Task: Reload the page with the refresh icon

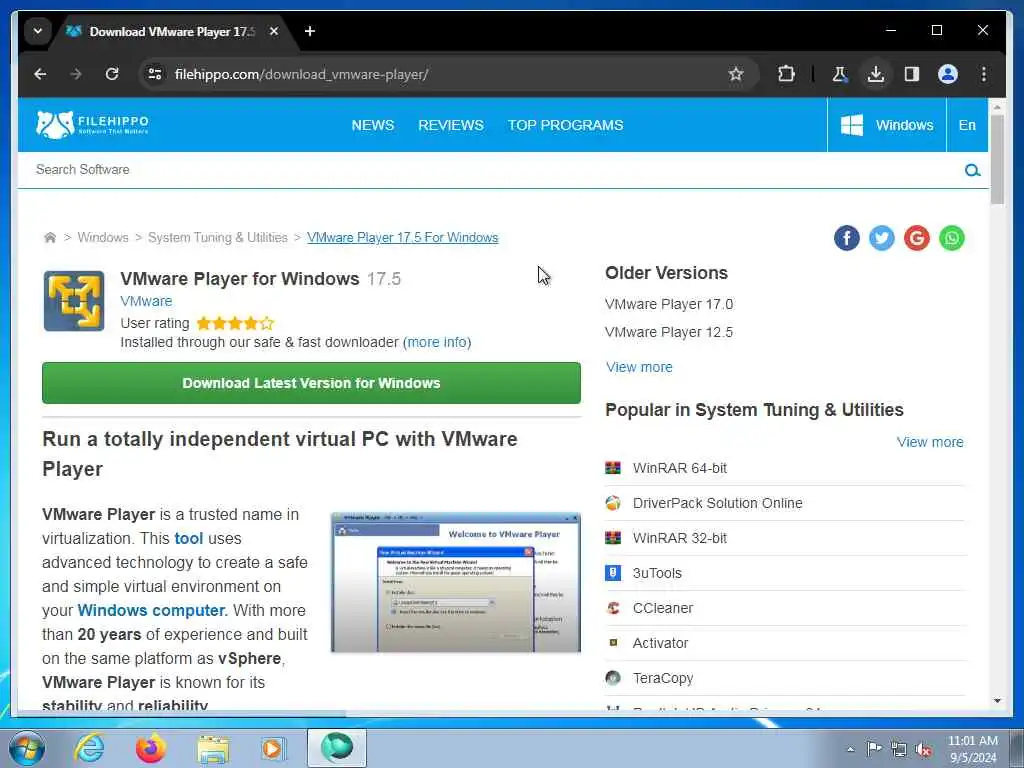Action: 112,74
